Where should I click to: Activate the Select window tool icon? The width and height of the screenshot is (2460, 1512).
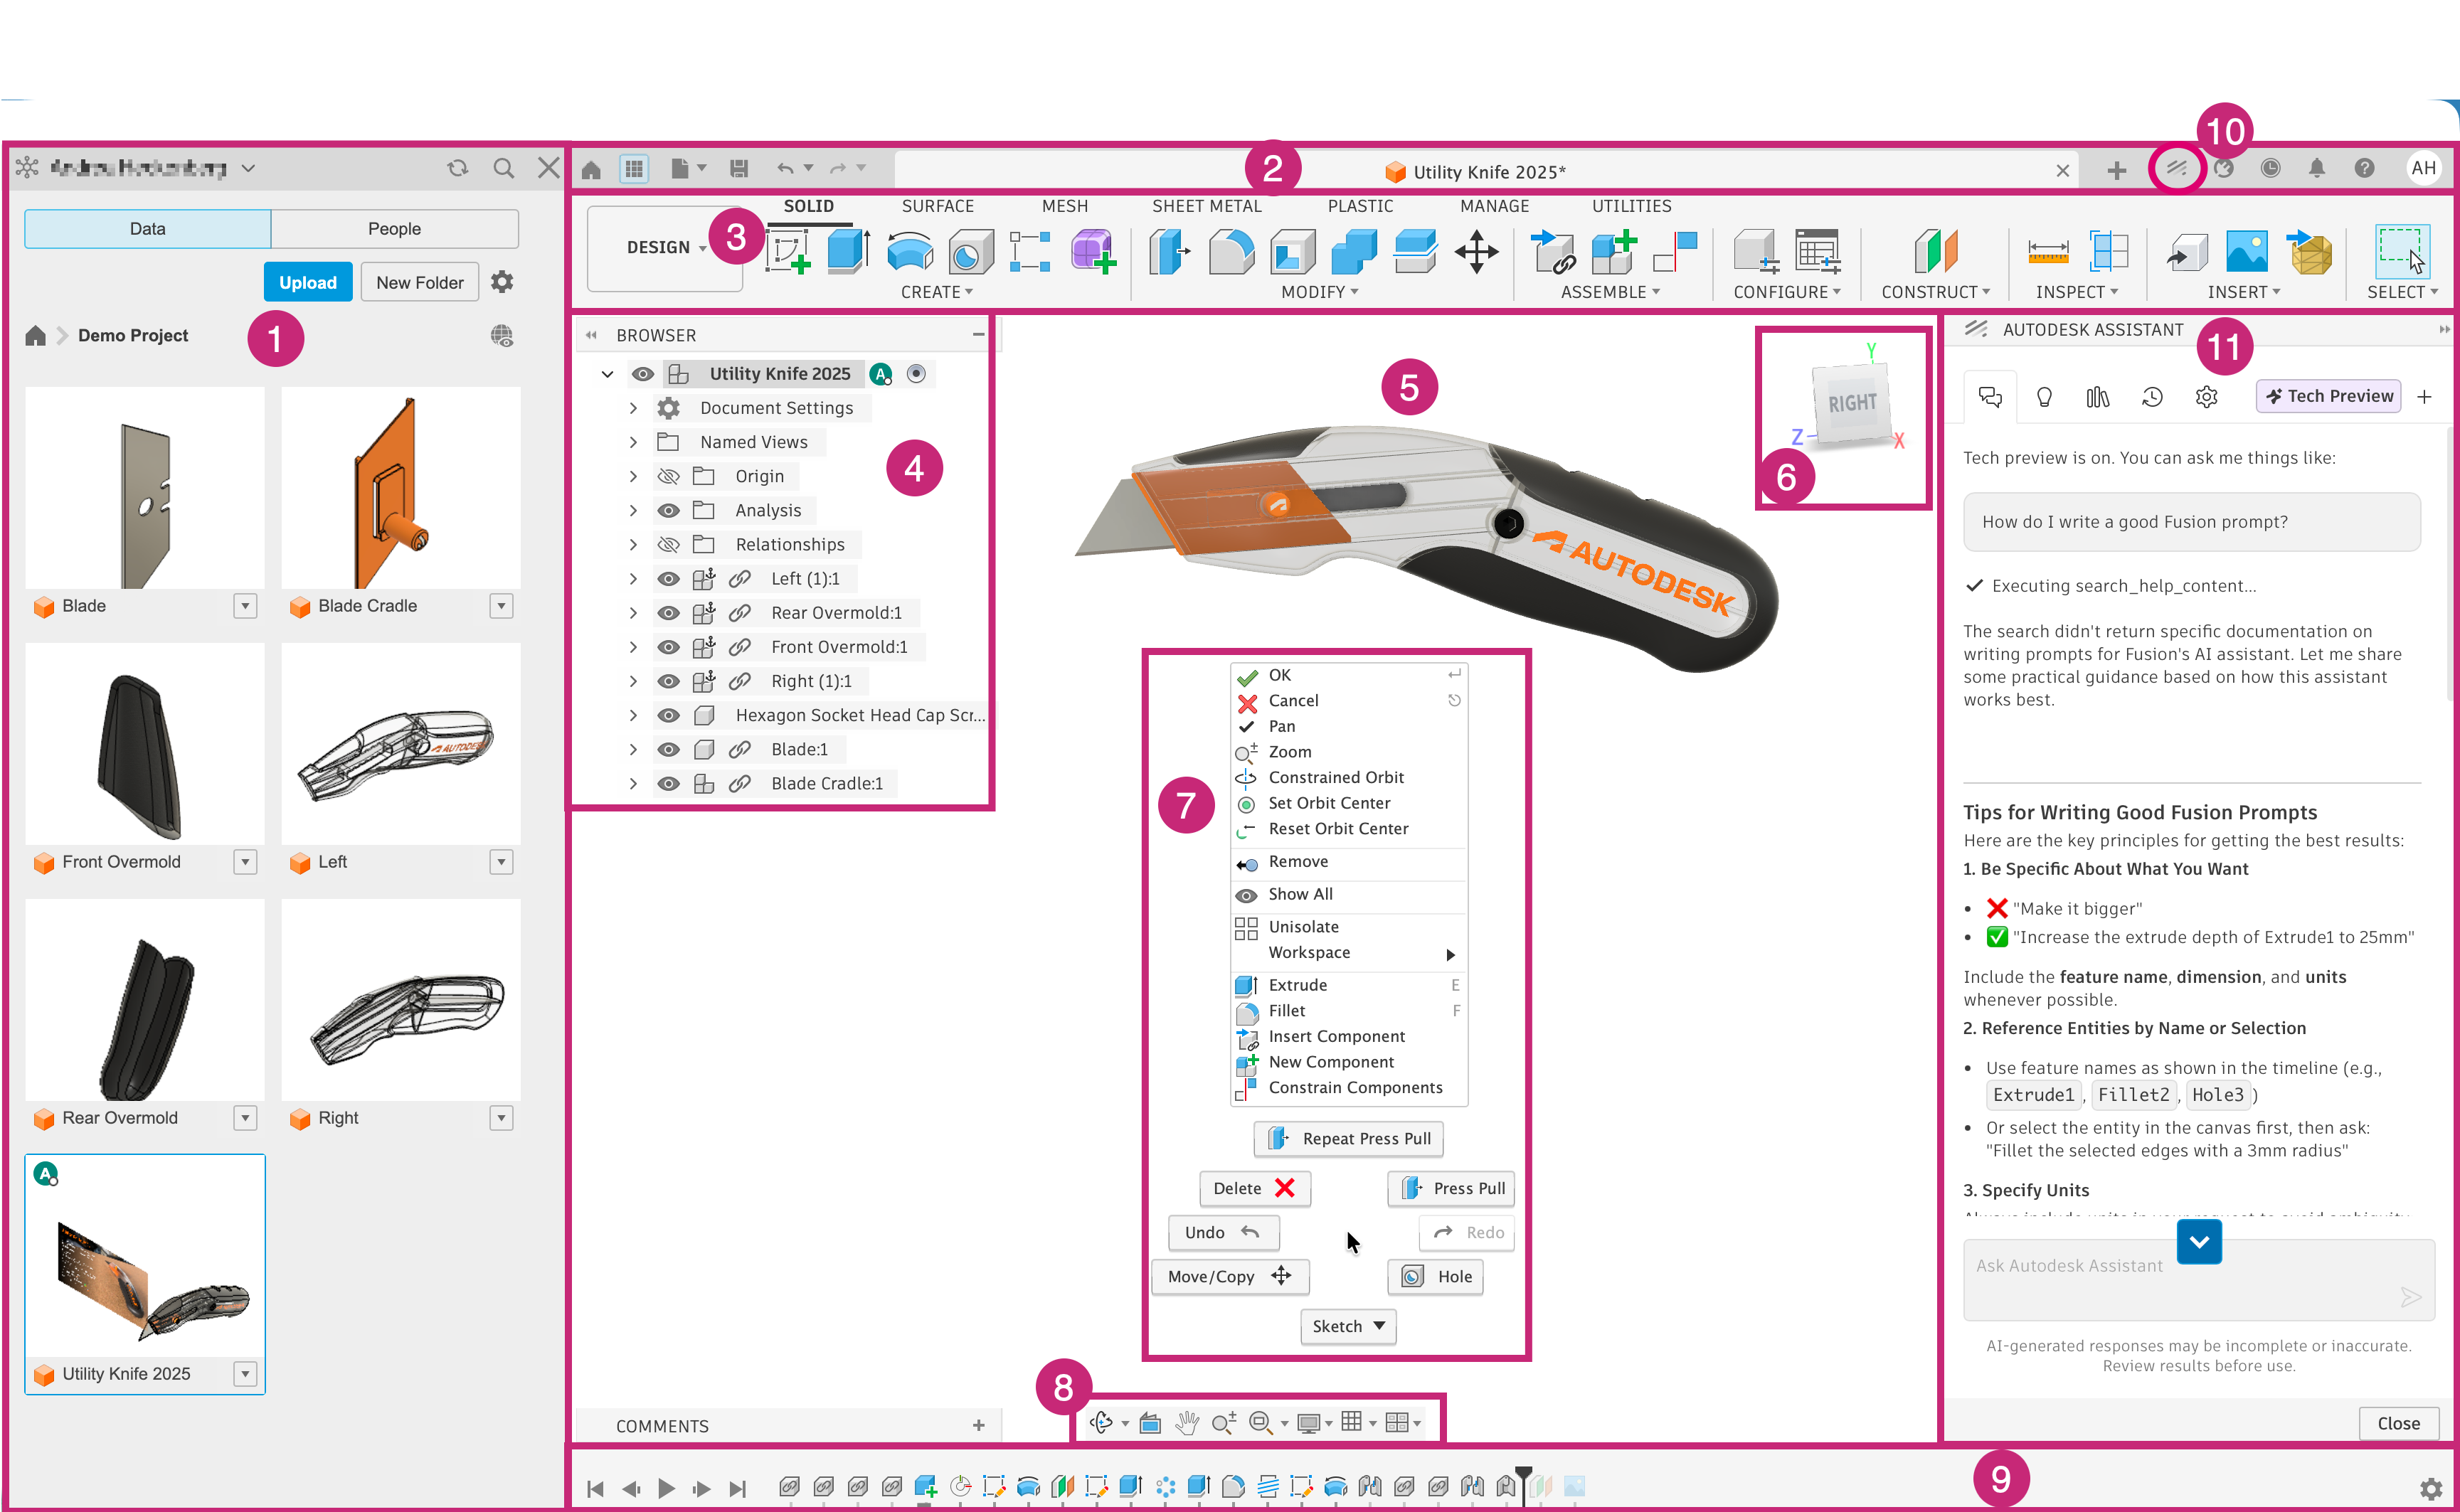pos(2401,250)
